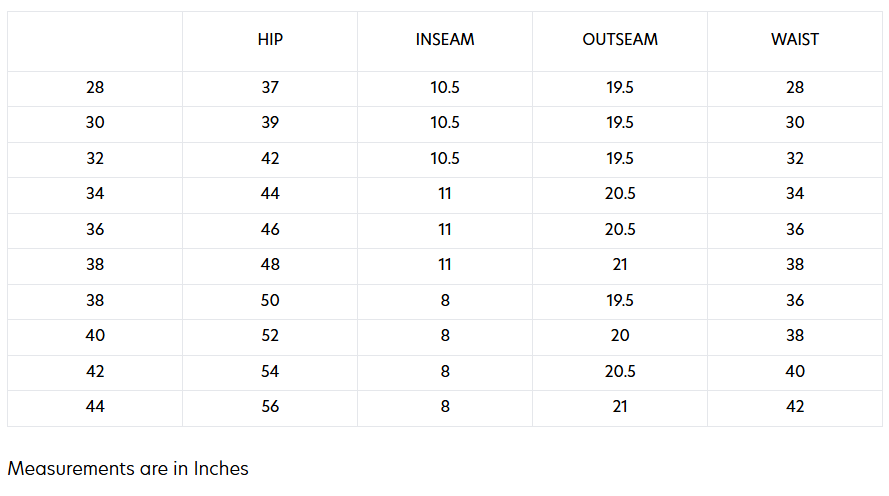889x496 pixels.
Task: Click the WAIST column header
Action: tap(795, 40)
